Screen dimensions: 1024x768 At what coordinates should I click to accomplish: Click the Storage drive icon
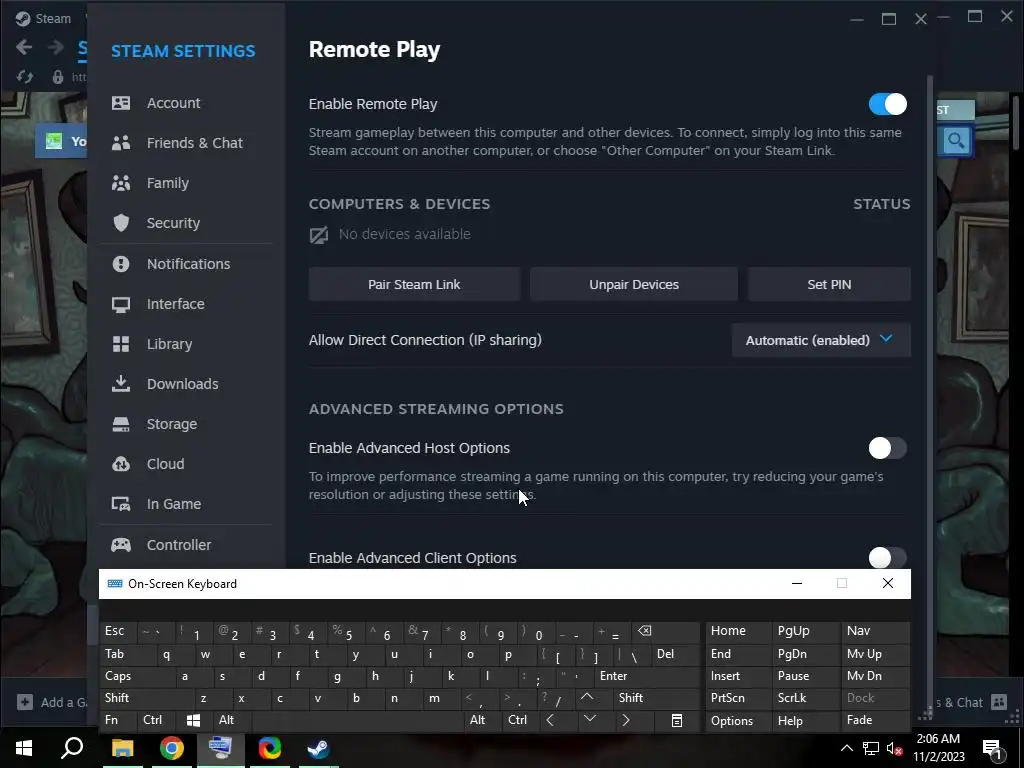[x=121, y=424]
